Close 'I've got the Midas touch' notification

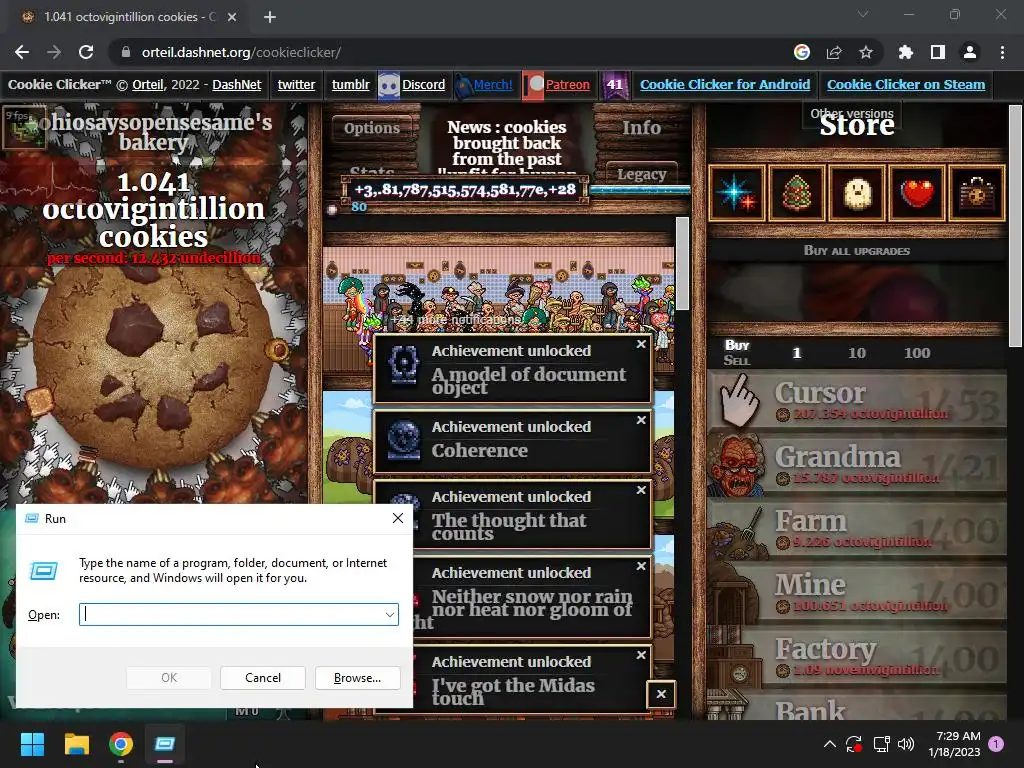pos(641,655)
